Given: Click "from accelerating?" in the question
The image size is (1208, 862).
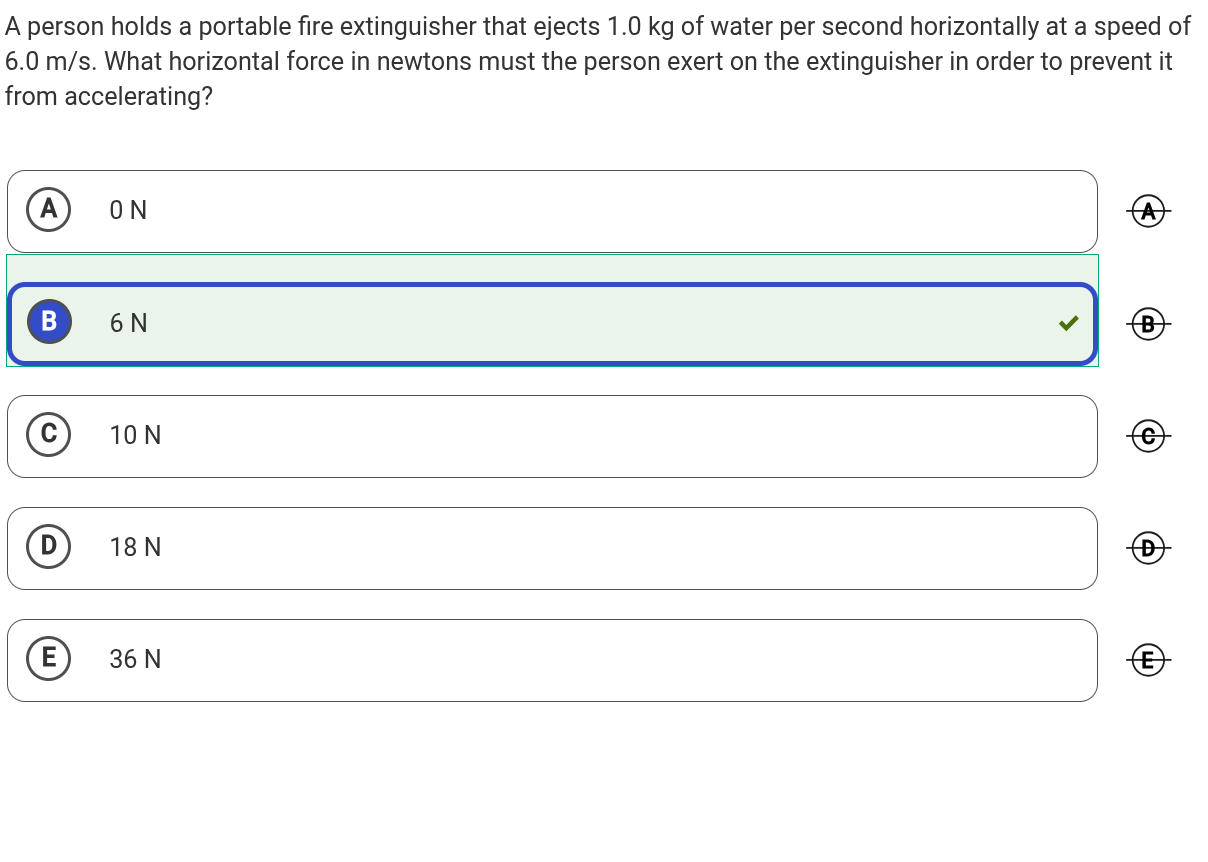Looking at the screenshot, I should tap(109, 97).
